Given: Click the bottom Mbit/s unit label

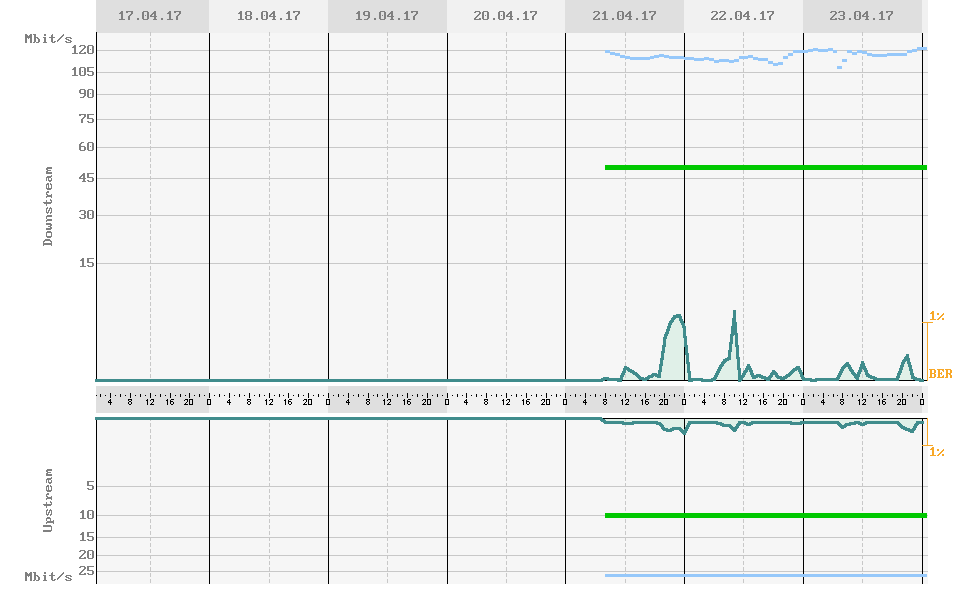Looking at the screenshot, I should click(48, 577).
